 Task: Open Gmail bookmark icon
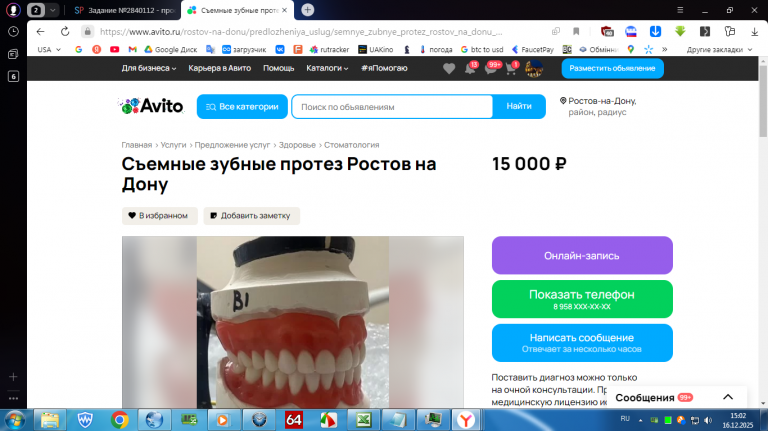[x=132, y=49]
